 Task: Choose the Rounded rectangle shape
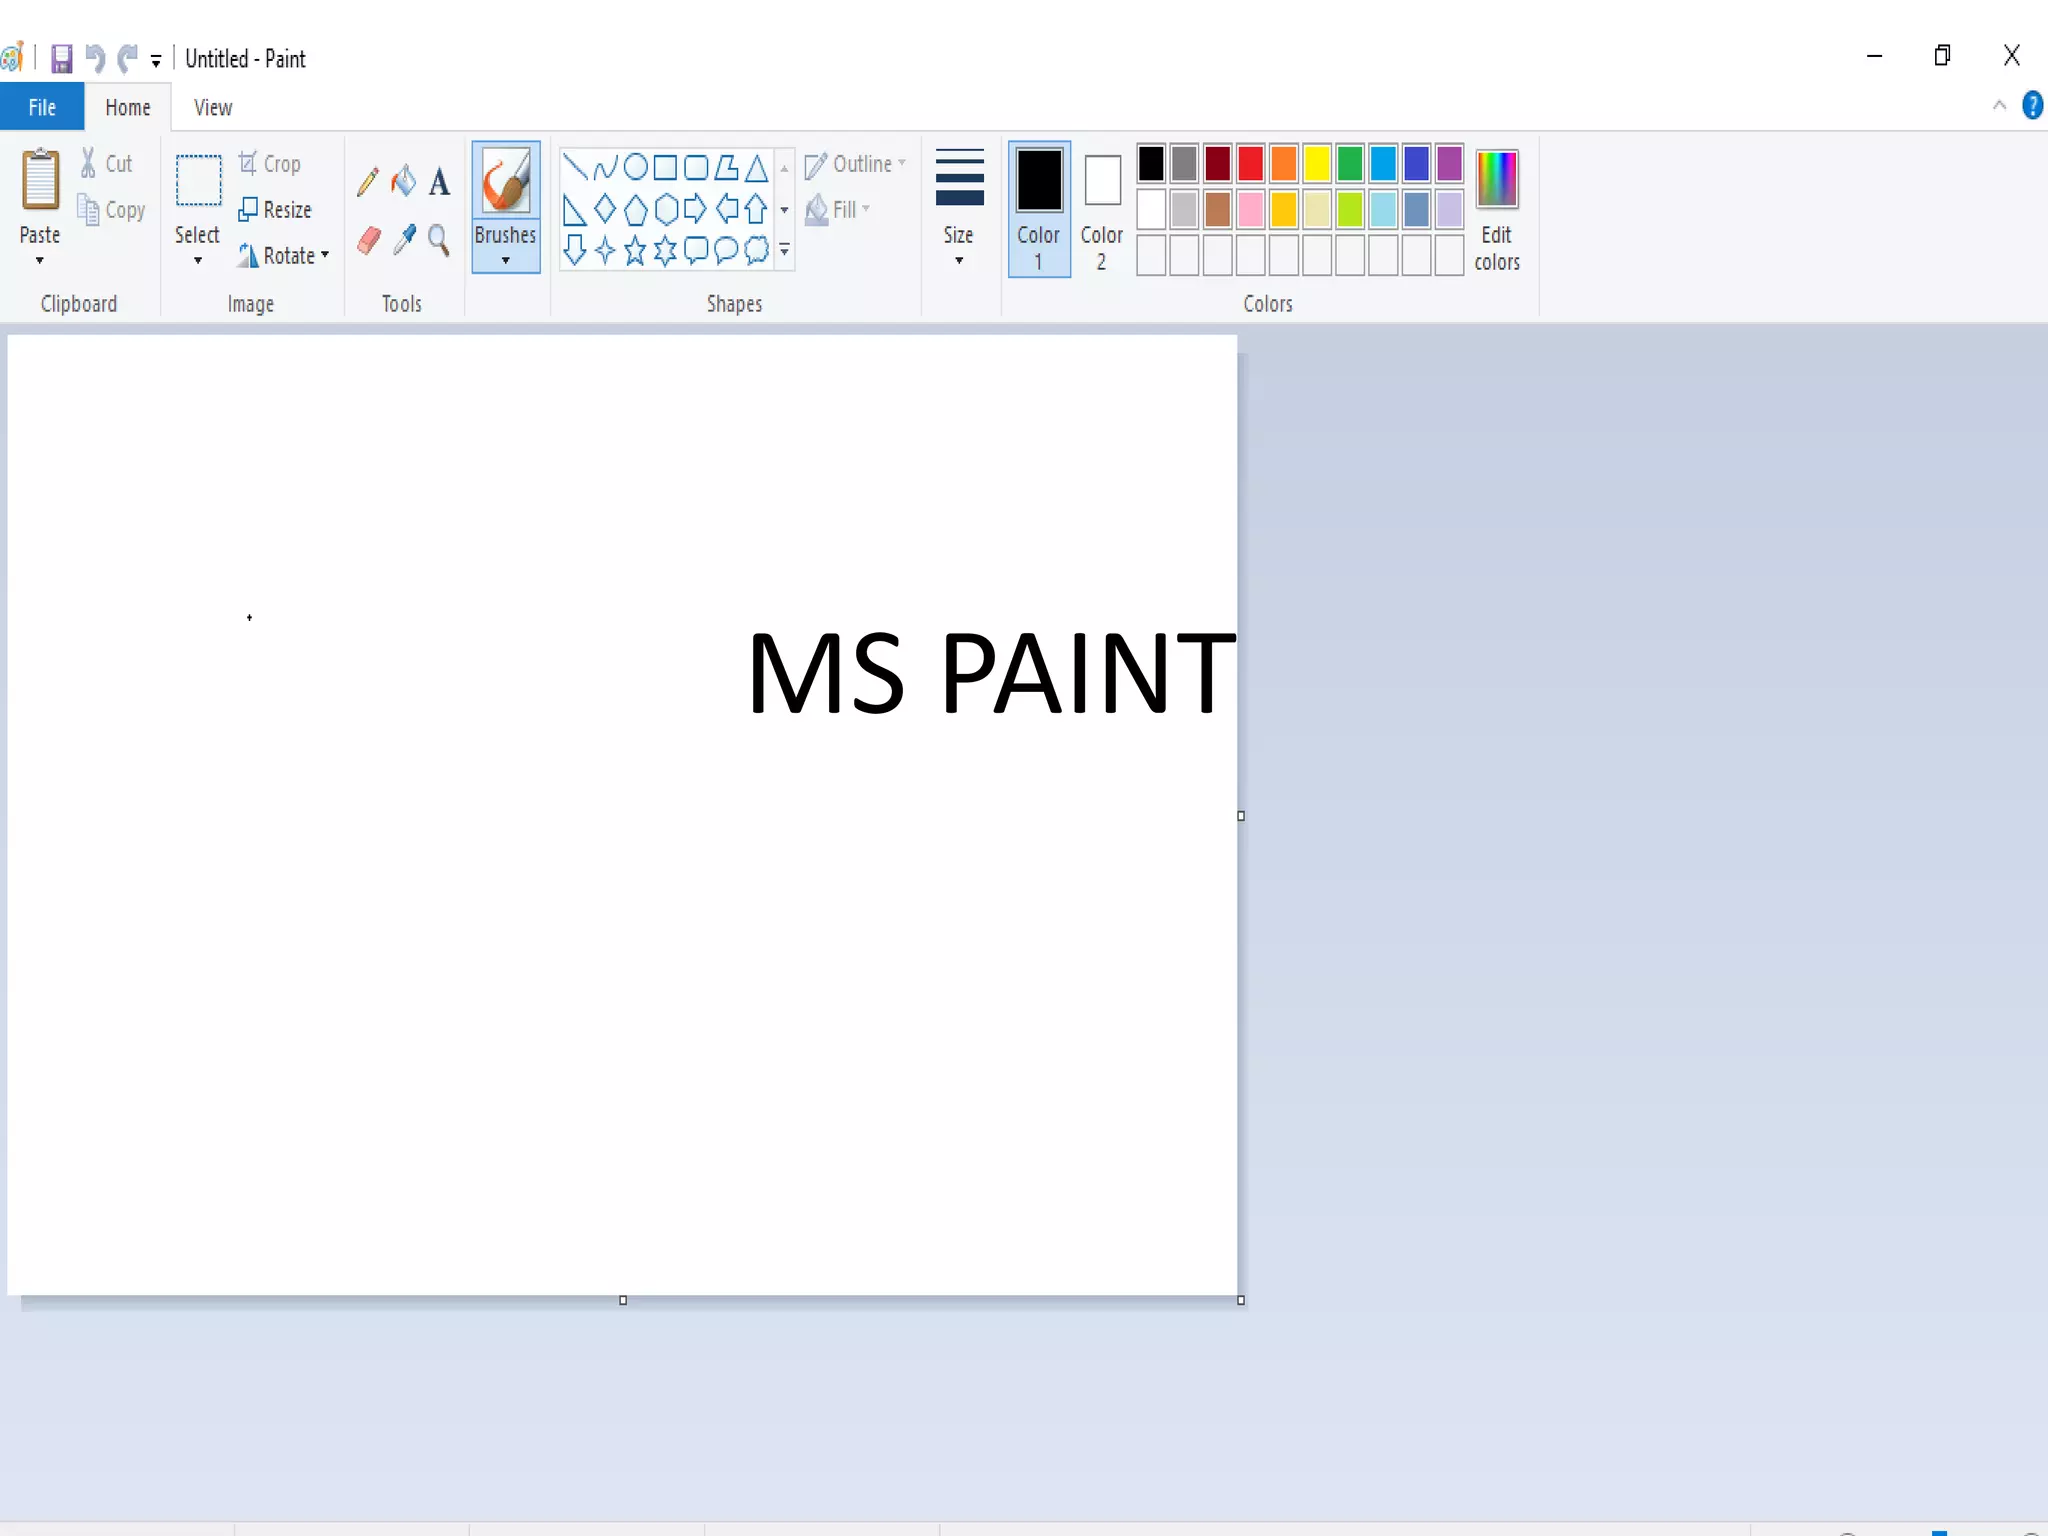tap(696, 166)
